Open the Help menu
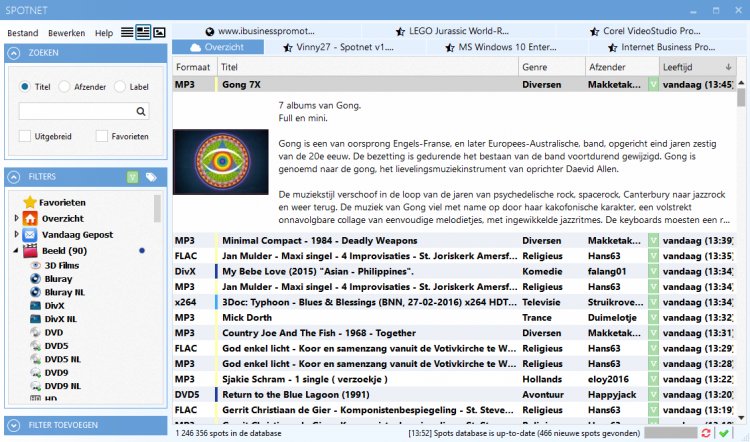Viewport: 750px width, 442px height. 104,33
